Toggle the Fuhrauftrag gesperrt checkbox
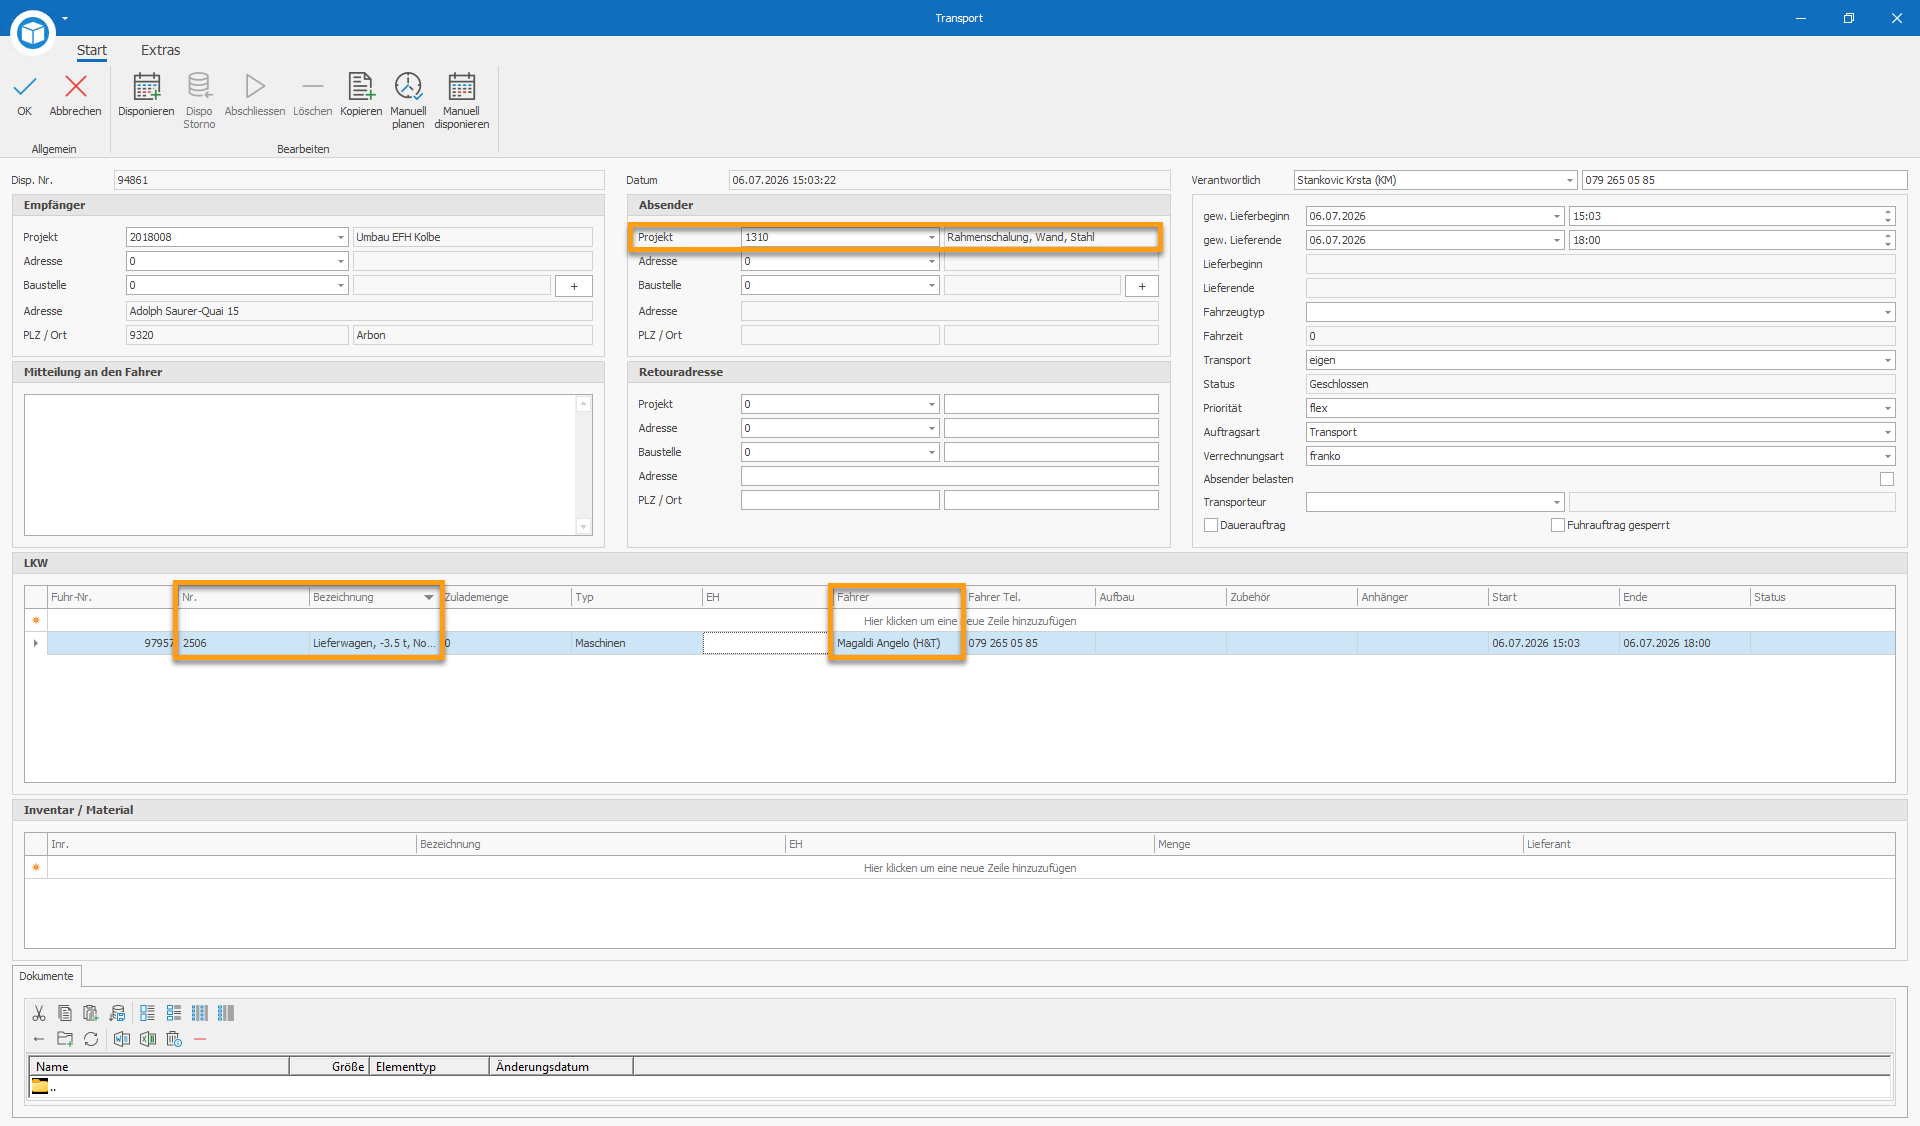This screenshot has height=1126, width=1920. click(1557, 525)
